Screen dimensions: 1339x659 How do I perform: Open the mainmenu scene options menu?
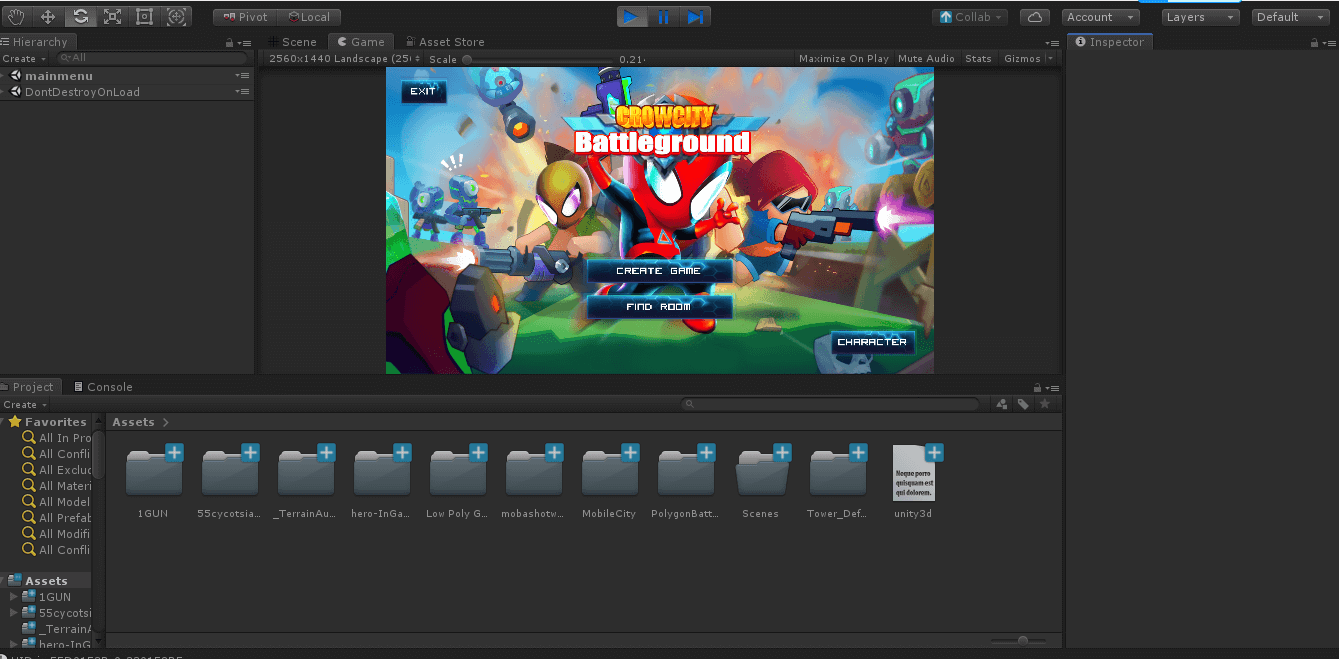[242, 76]
